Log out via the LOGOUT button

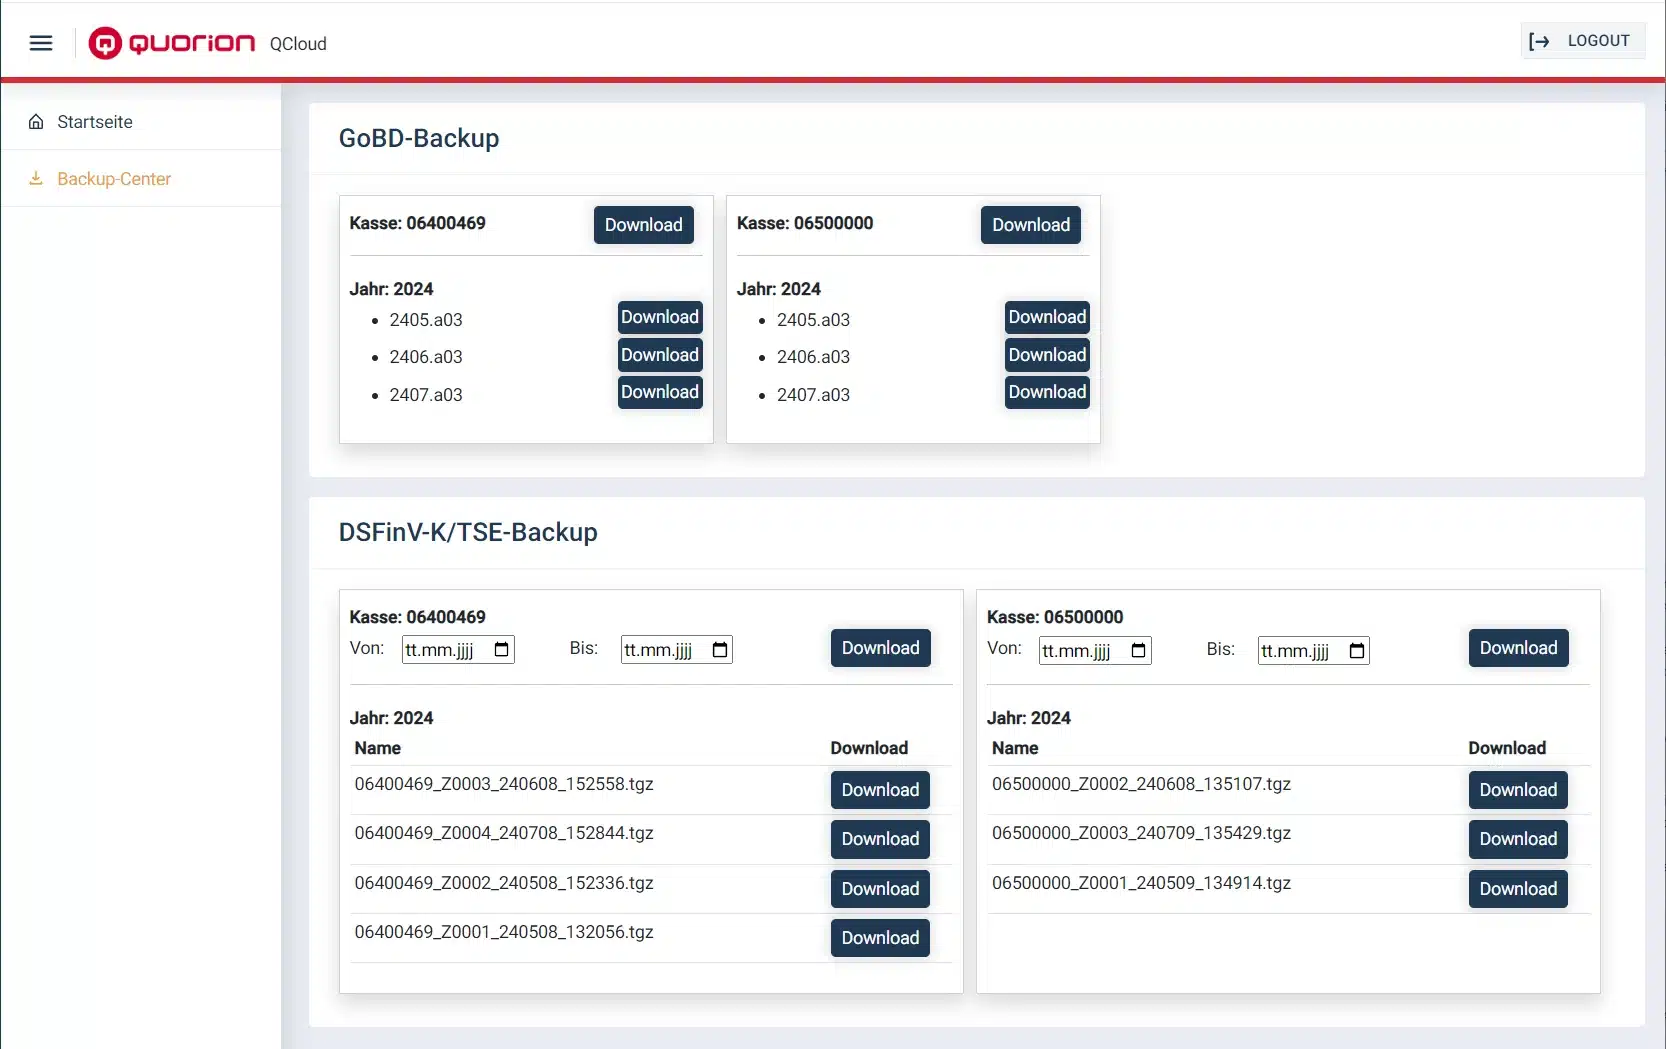[x=1583, y=41]
